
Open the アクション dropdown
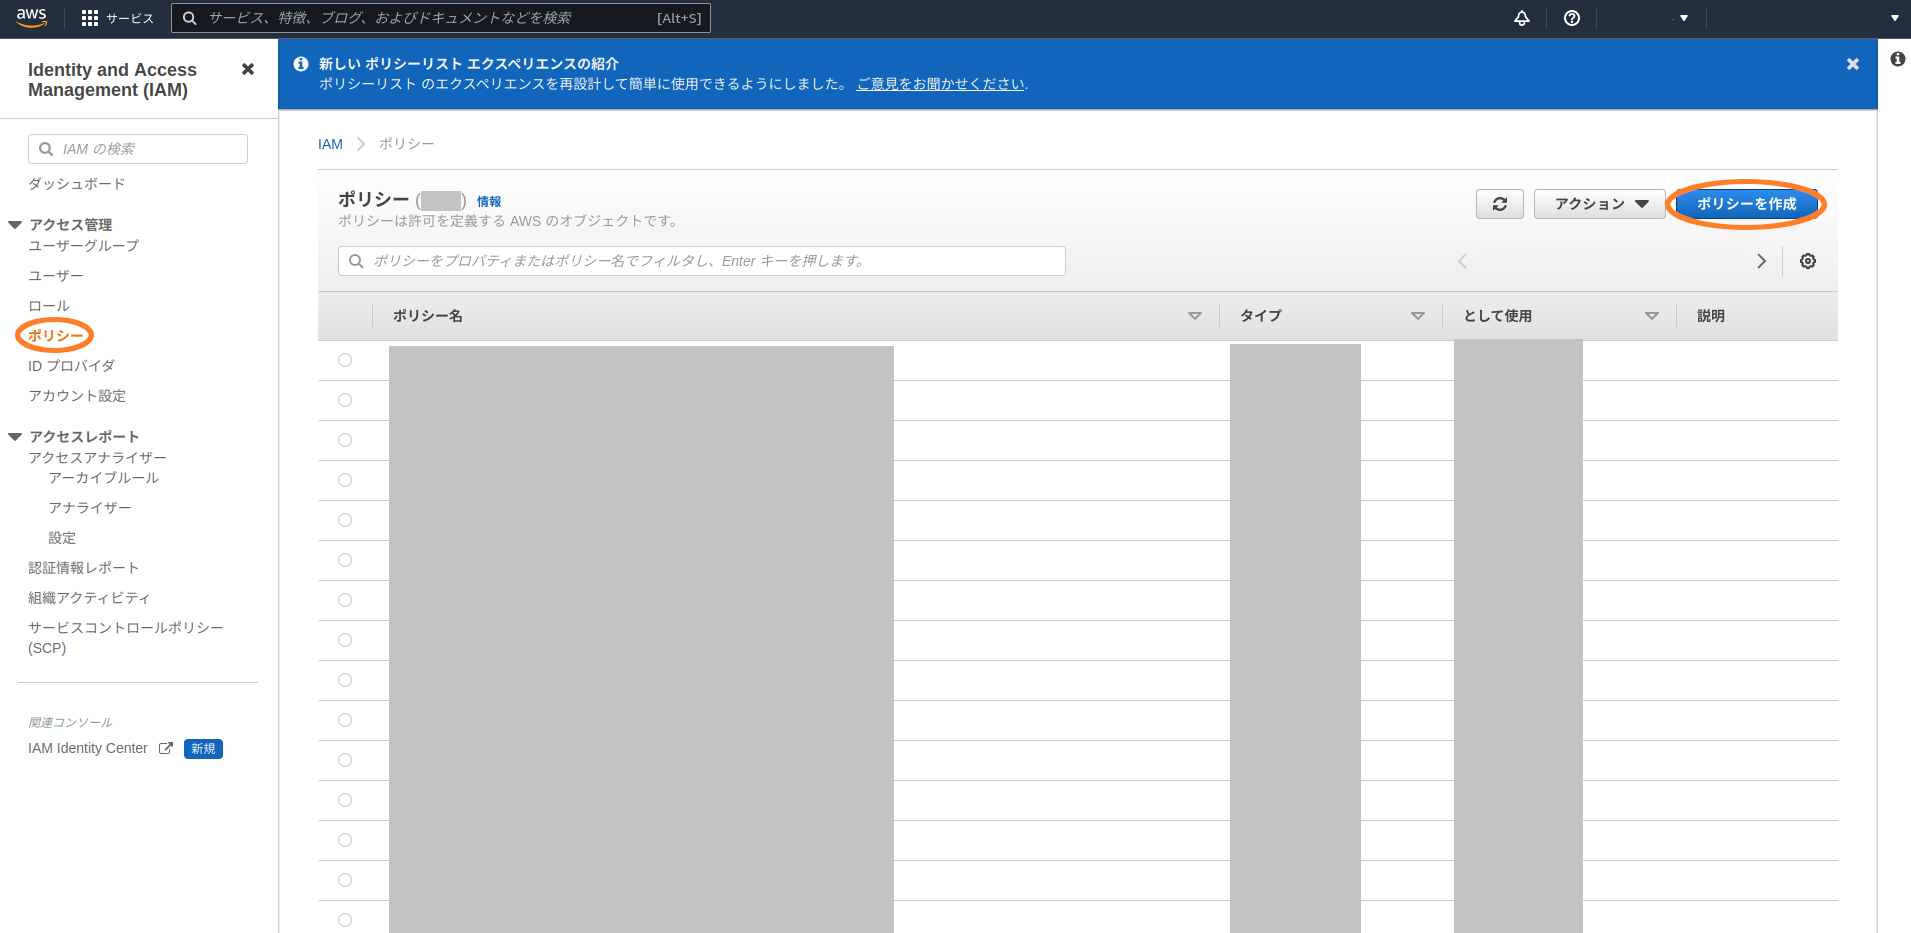click(x=1598, y=204)
